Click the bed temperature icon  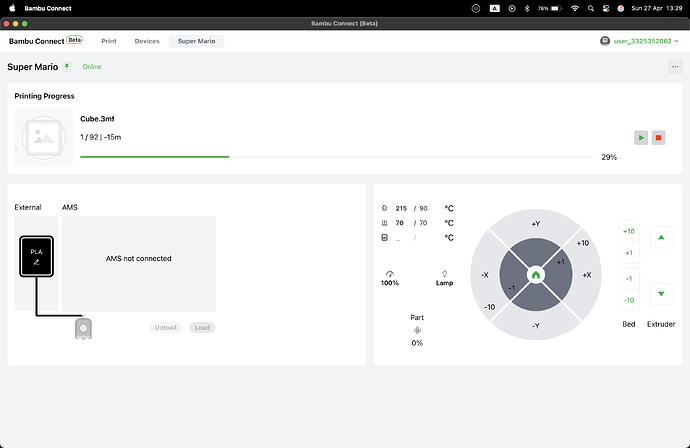click(x=385, y=223)
